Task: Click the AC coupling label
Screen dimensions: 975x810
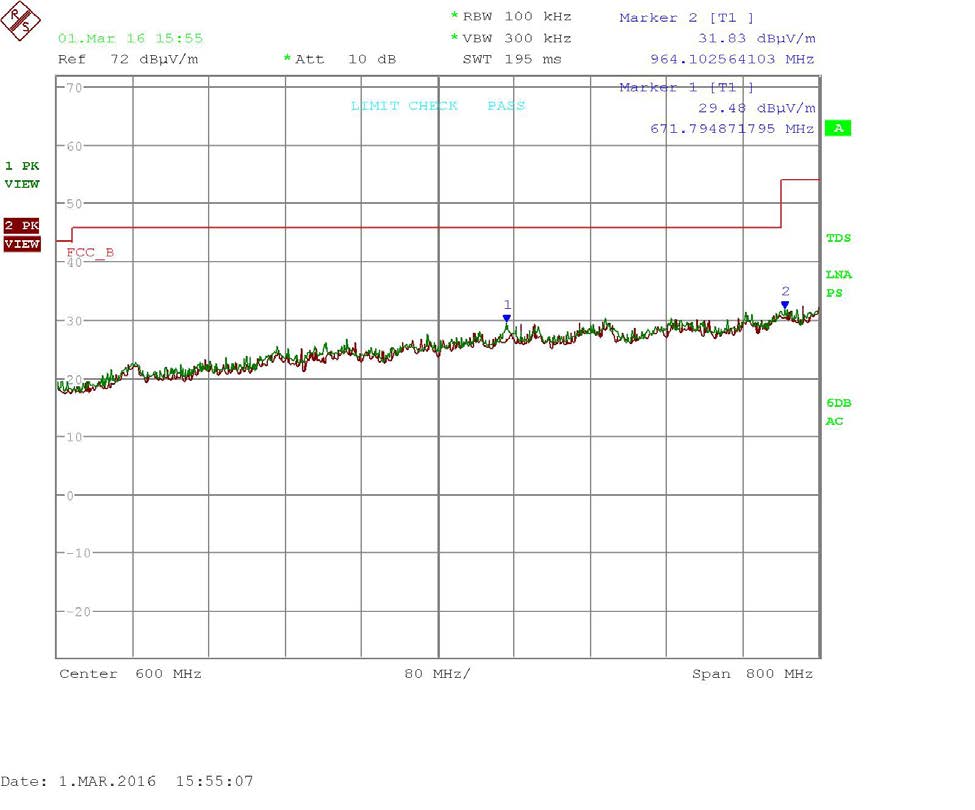Action: pos(834,421)
